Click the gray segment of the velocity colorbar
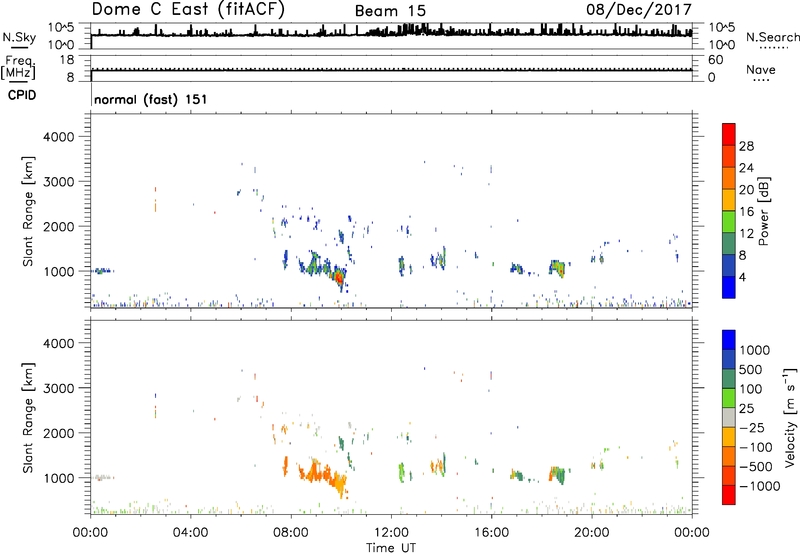The image size is (800, 554). tap(729, 417)
